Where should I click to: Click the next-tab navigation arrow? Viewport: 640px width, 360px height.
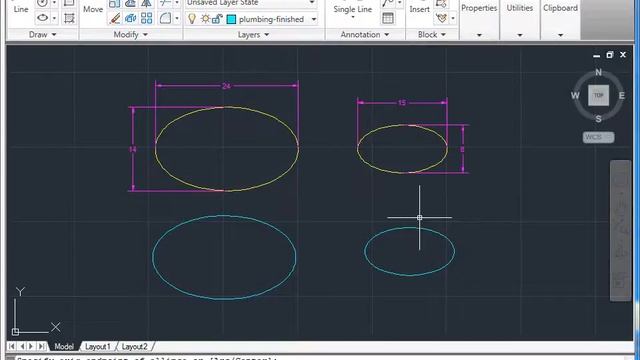tap(31, 347)
